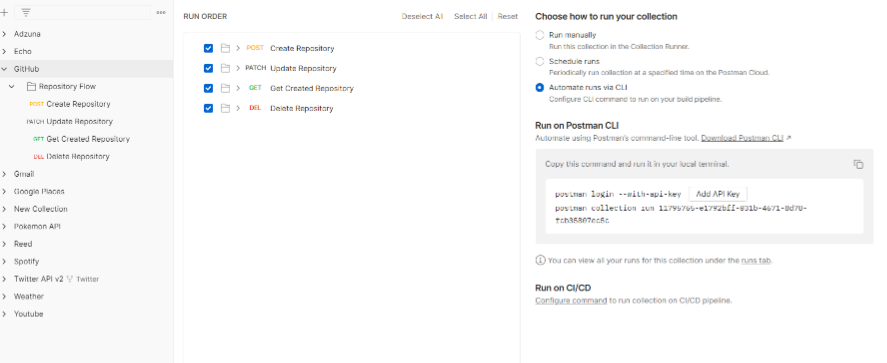Click Reset in run order header

coord(507,16)
